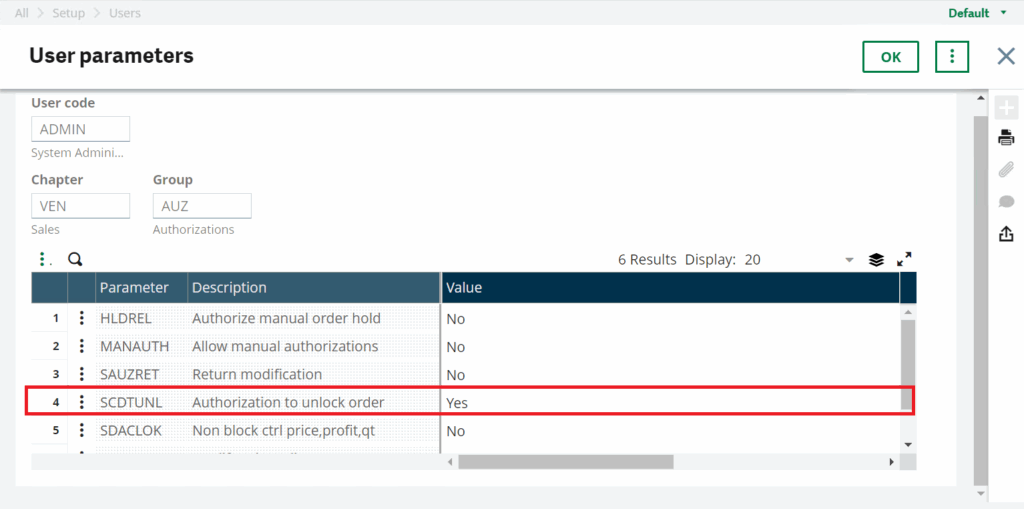Viewport: 1024px width, 509px height.
Task: Click the Chapter VEN input field
Action: pyautogui.click(x=80, y=206)
